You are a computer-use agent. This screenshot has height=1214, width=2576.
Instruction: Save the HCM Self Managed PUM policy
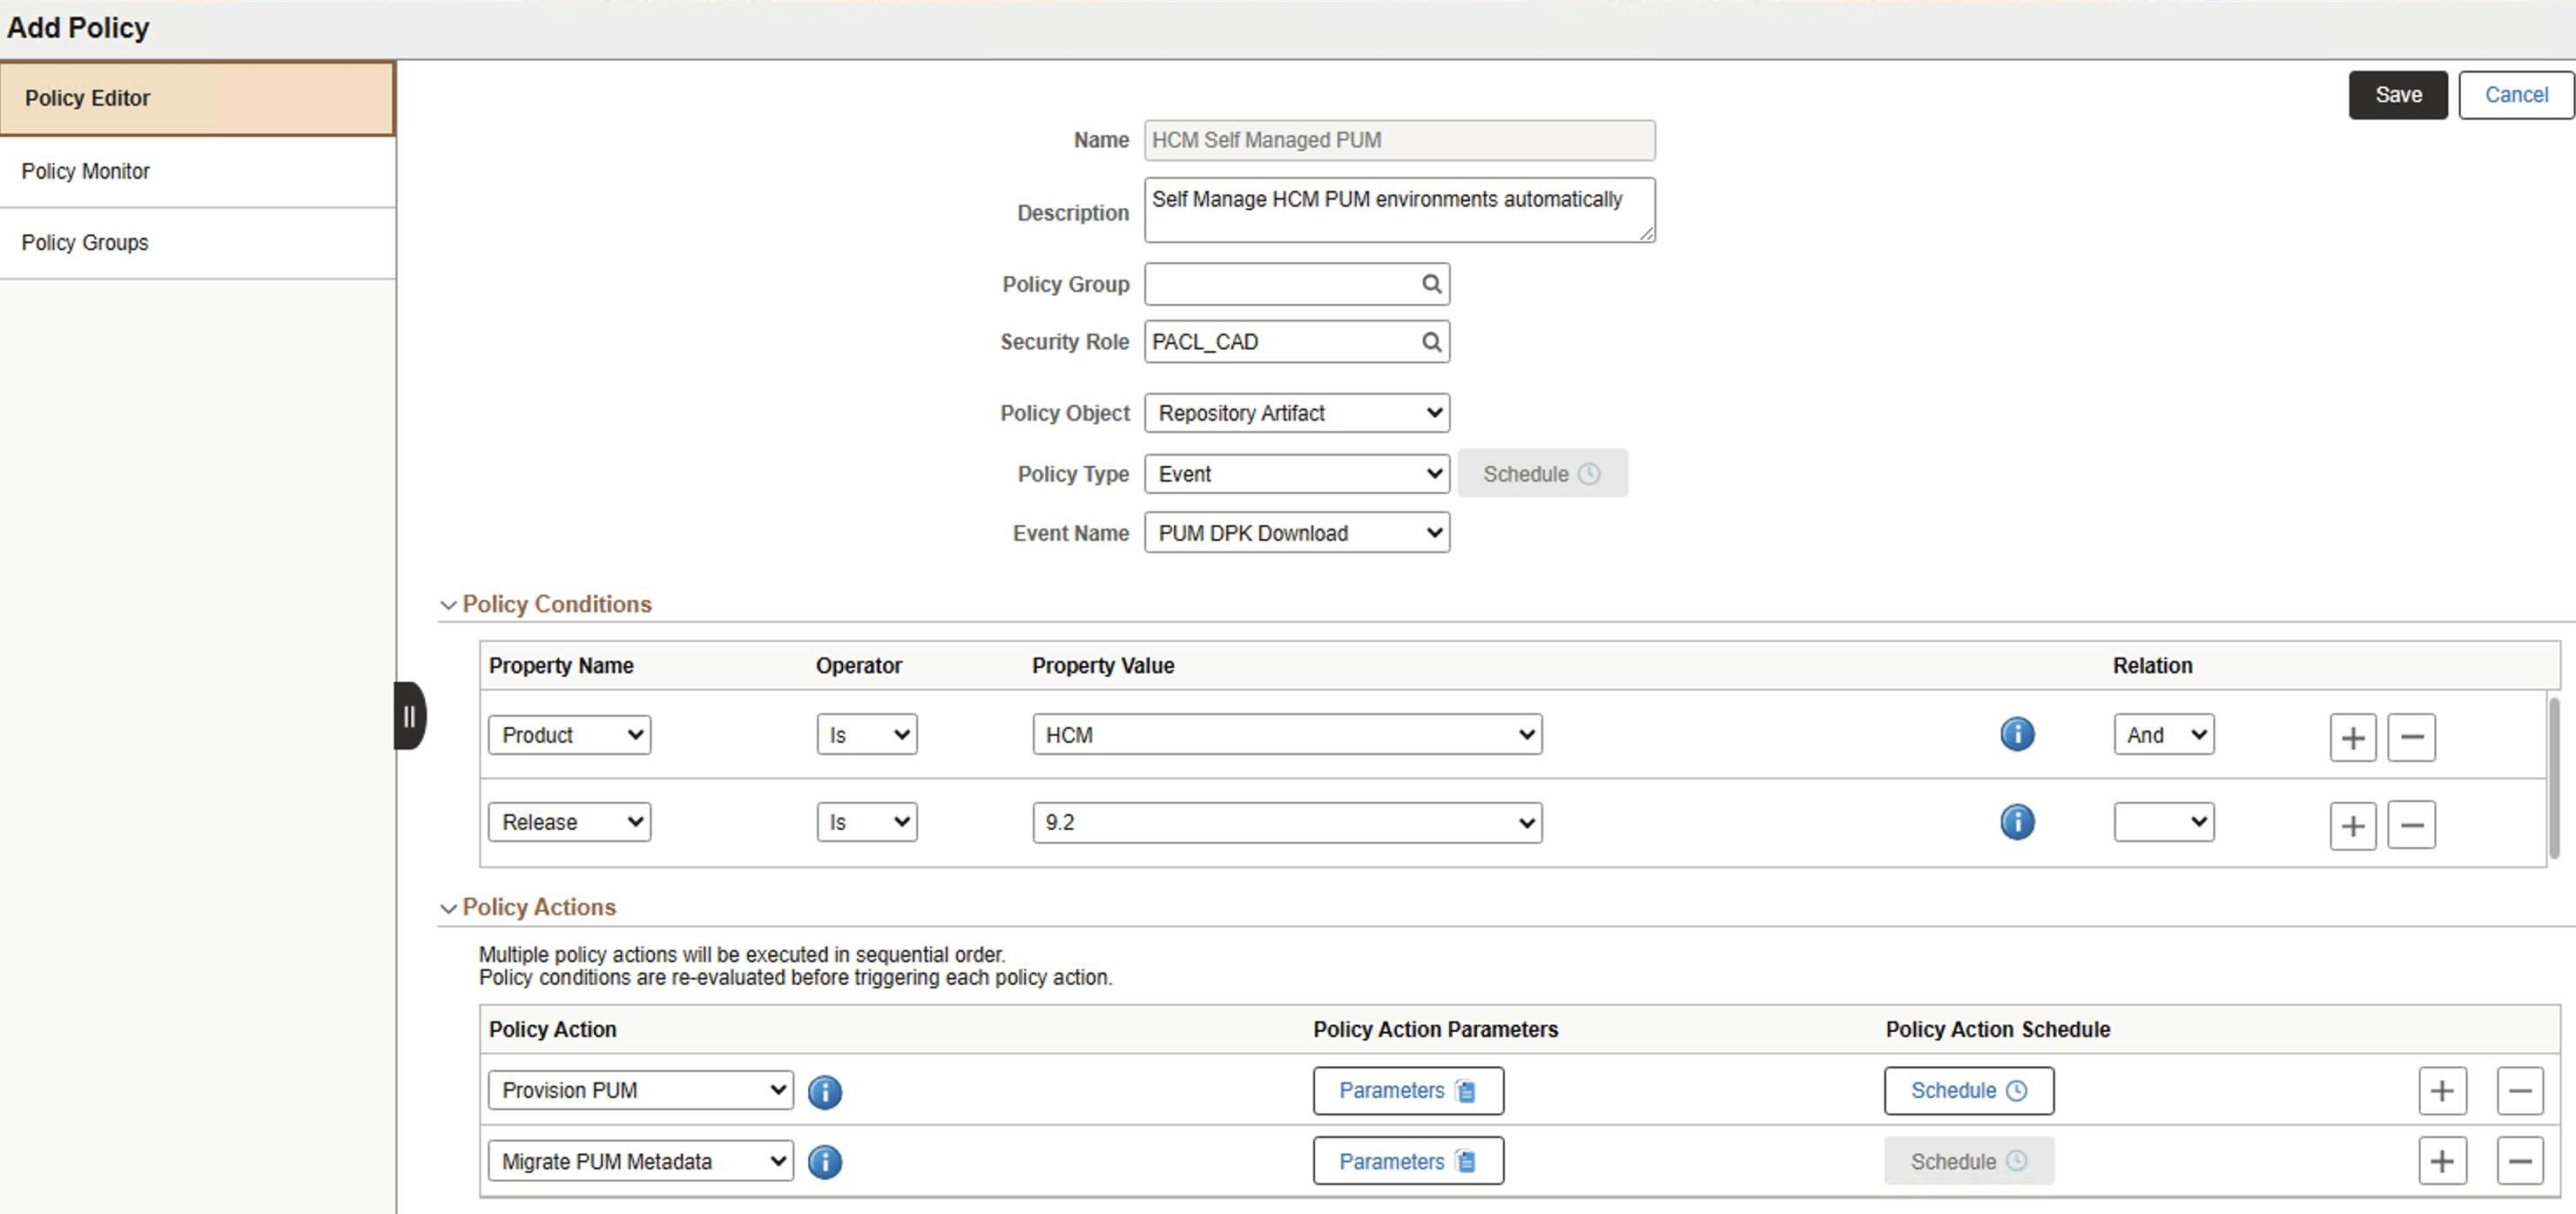coord(2397,94)
